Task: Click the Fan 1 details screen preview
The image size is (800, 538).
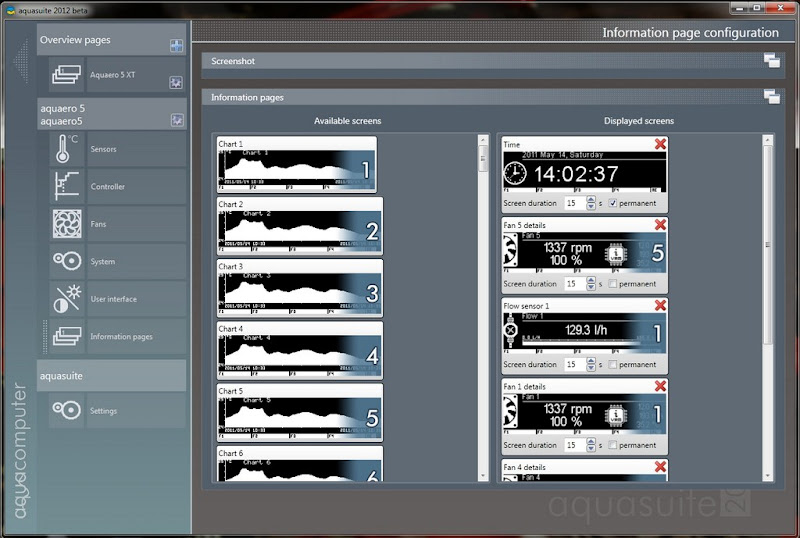Action: [x=585, y=413]
